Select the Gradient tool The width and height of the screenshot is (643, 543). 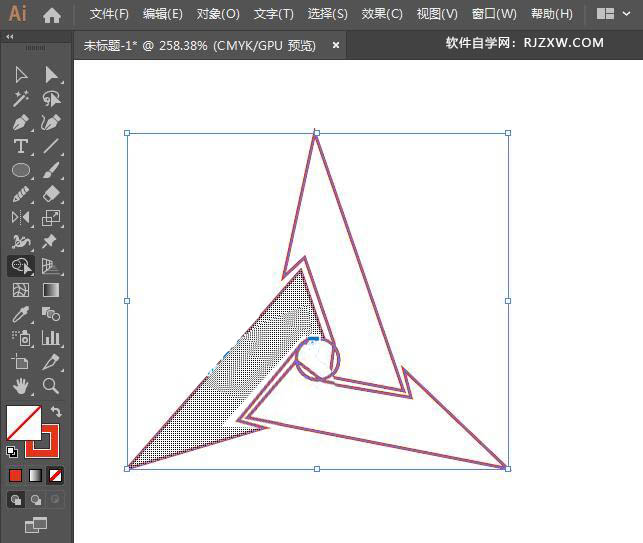pyautogui.click(x=51, y=290)
